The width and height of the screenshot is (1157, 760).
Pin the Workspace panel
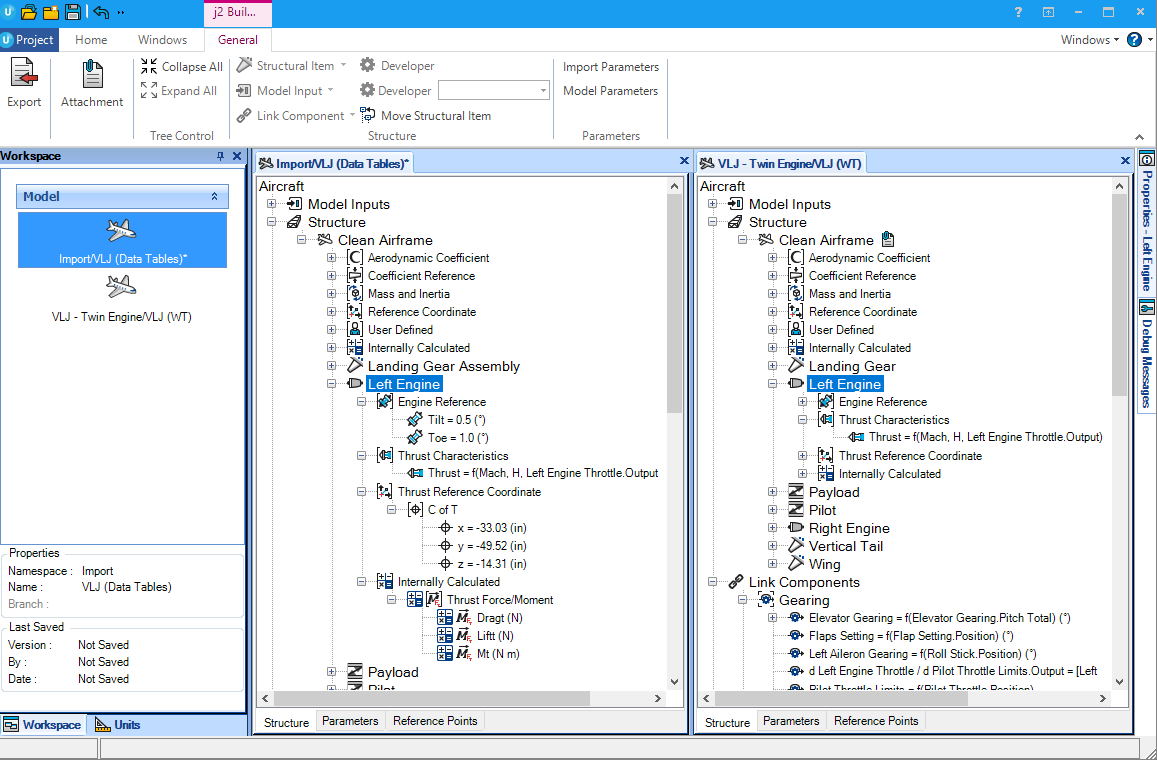(220, 156)
